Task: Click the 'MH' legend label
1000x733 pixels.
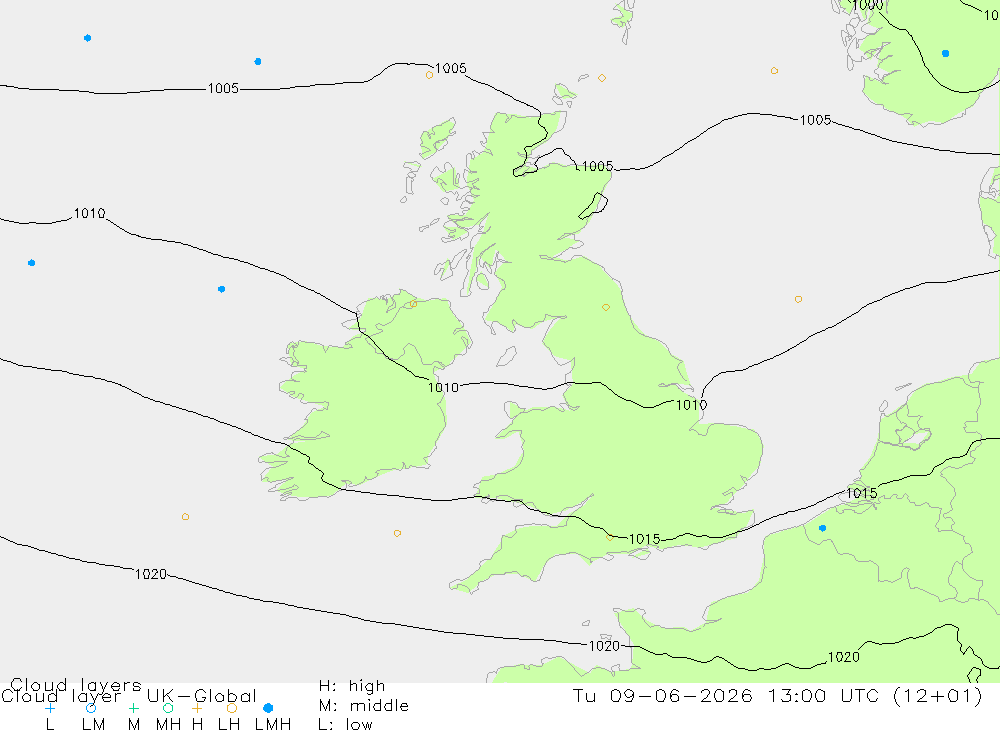Action: coord(168,725)
